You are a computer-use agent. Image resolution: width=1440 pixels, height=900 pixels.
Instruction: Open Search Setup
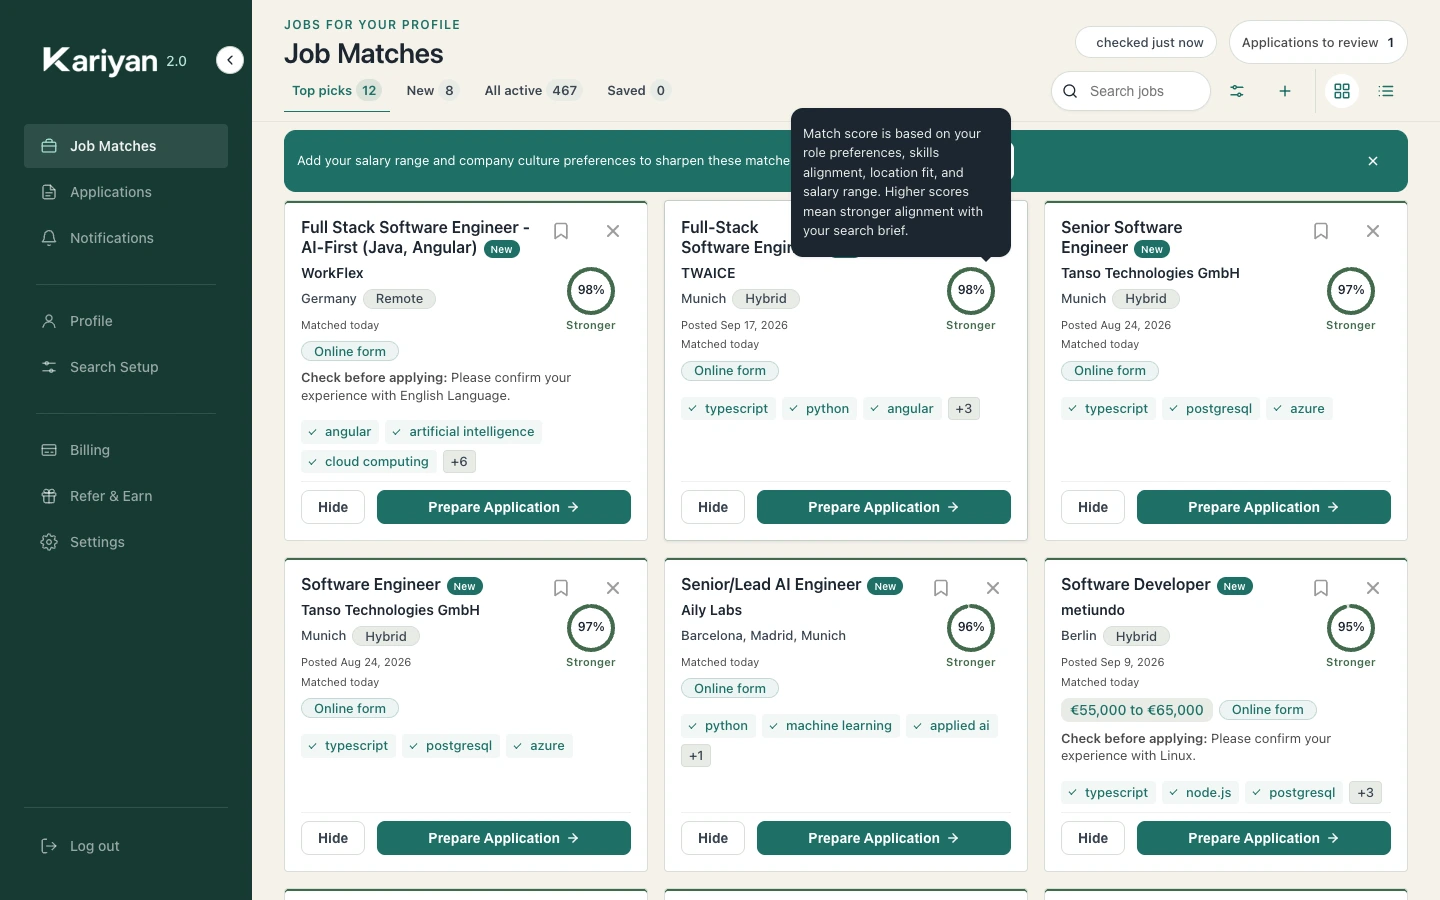point(126,367)
